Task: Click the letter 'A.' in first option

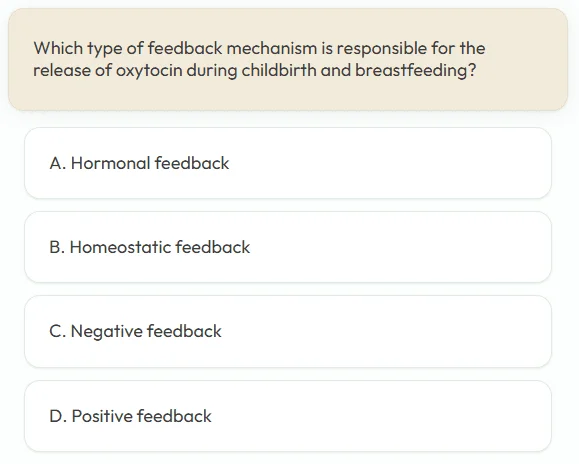Action: pyautogui.click(x=58, y=163)
